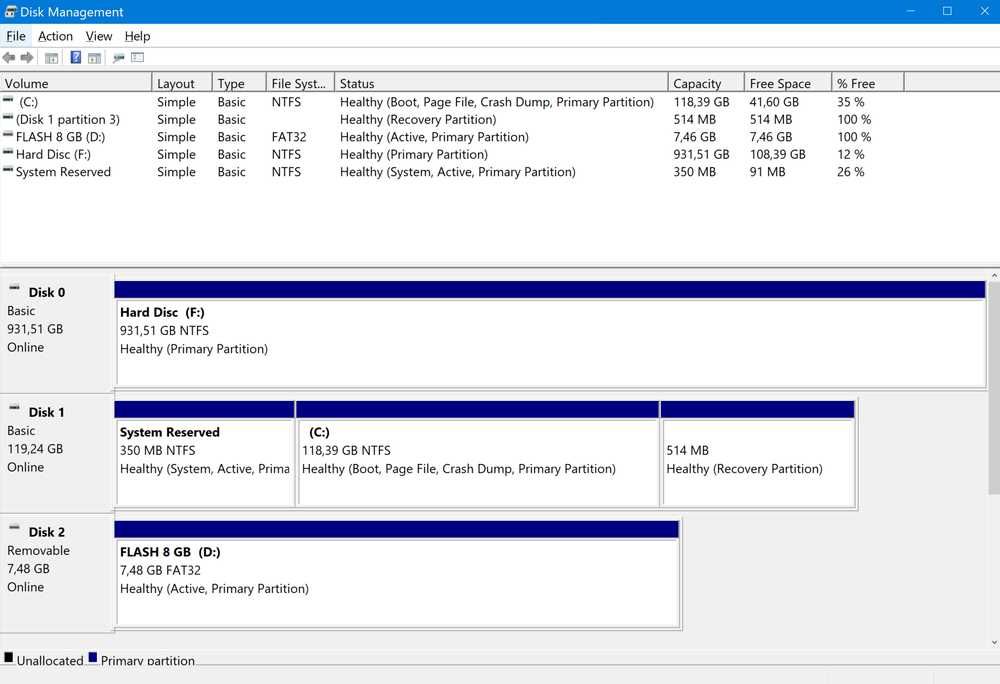The width and height of the screenshot is (1000, 684).
Task: Click the 41,60 GB free space cell
Action: click(774, 102)
